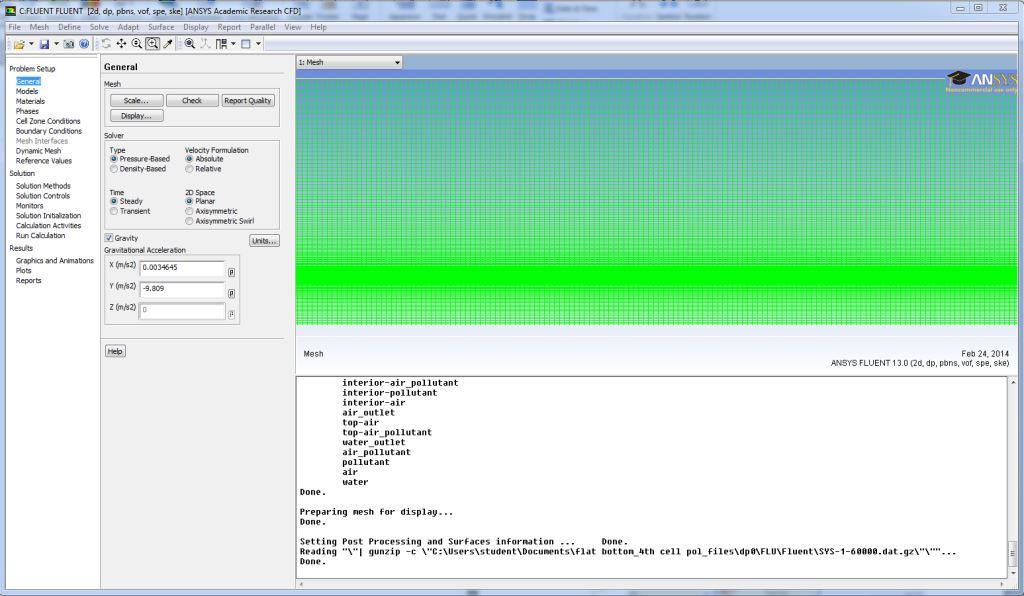This screenshot has height=596, width=1024.
Task: Open Boundary Conditions task page
Action: tap(49, 131)
